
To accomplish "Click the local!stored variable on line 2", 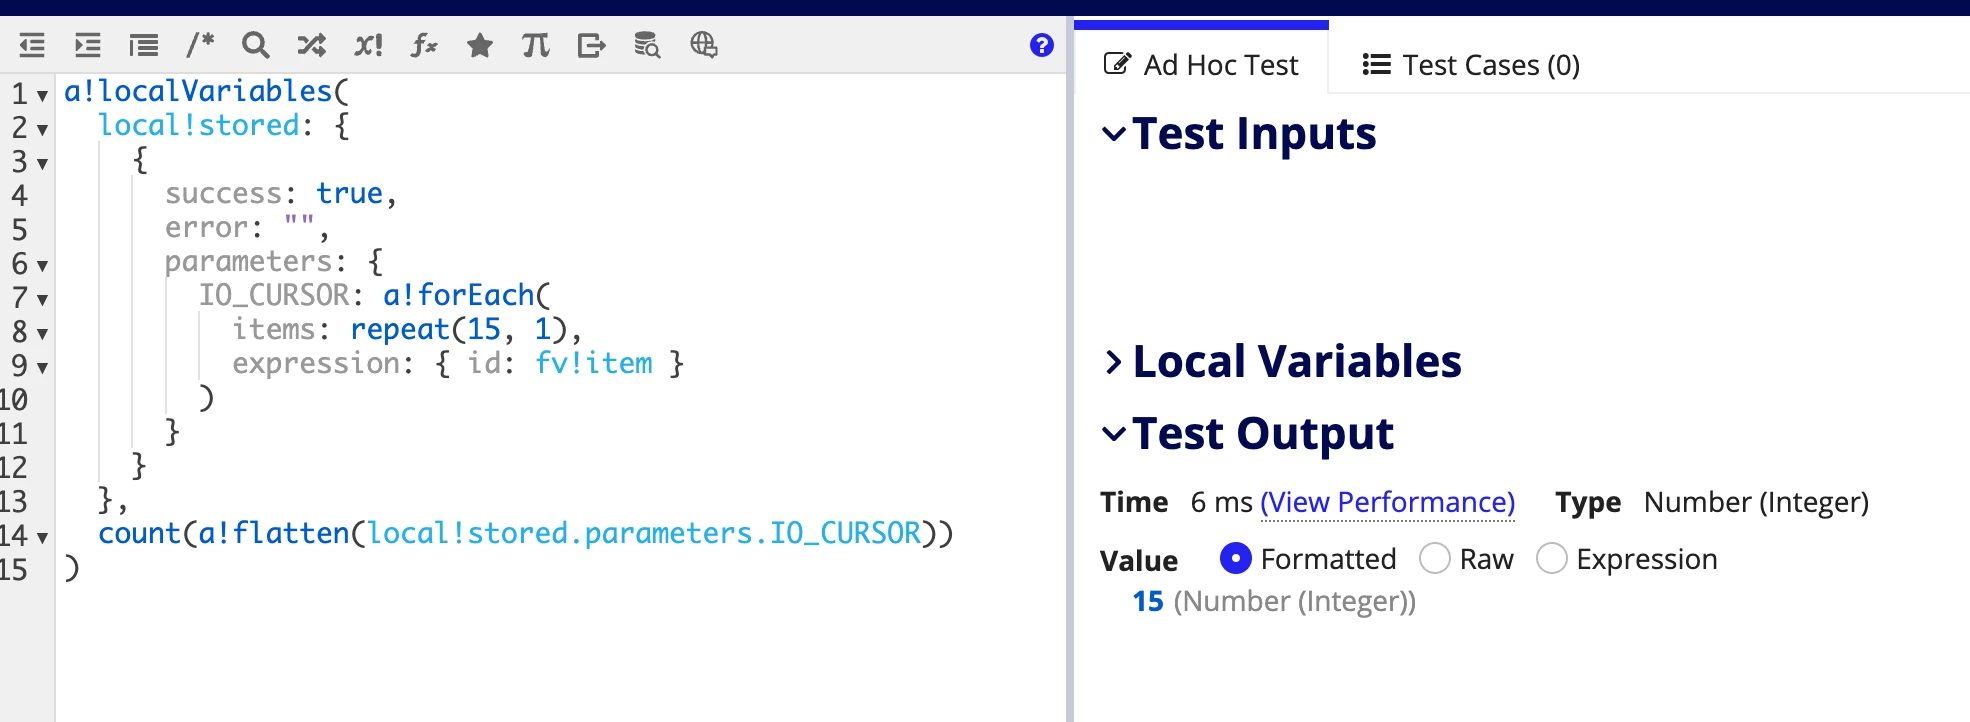I will (x=198, y=125).
